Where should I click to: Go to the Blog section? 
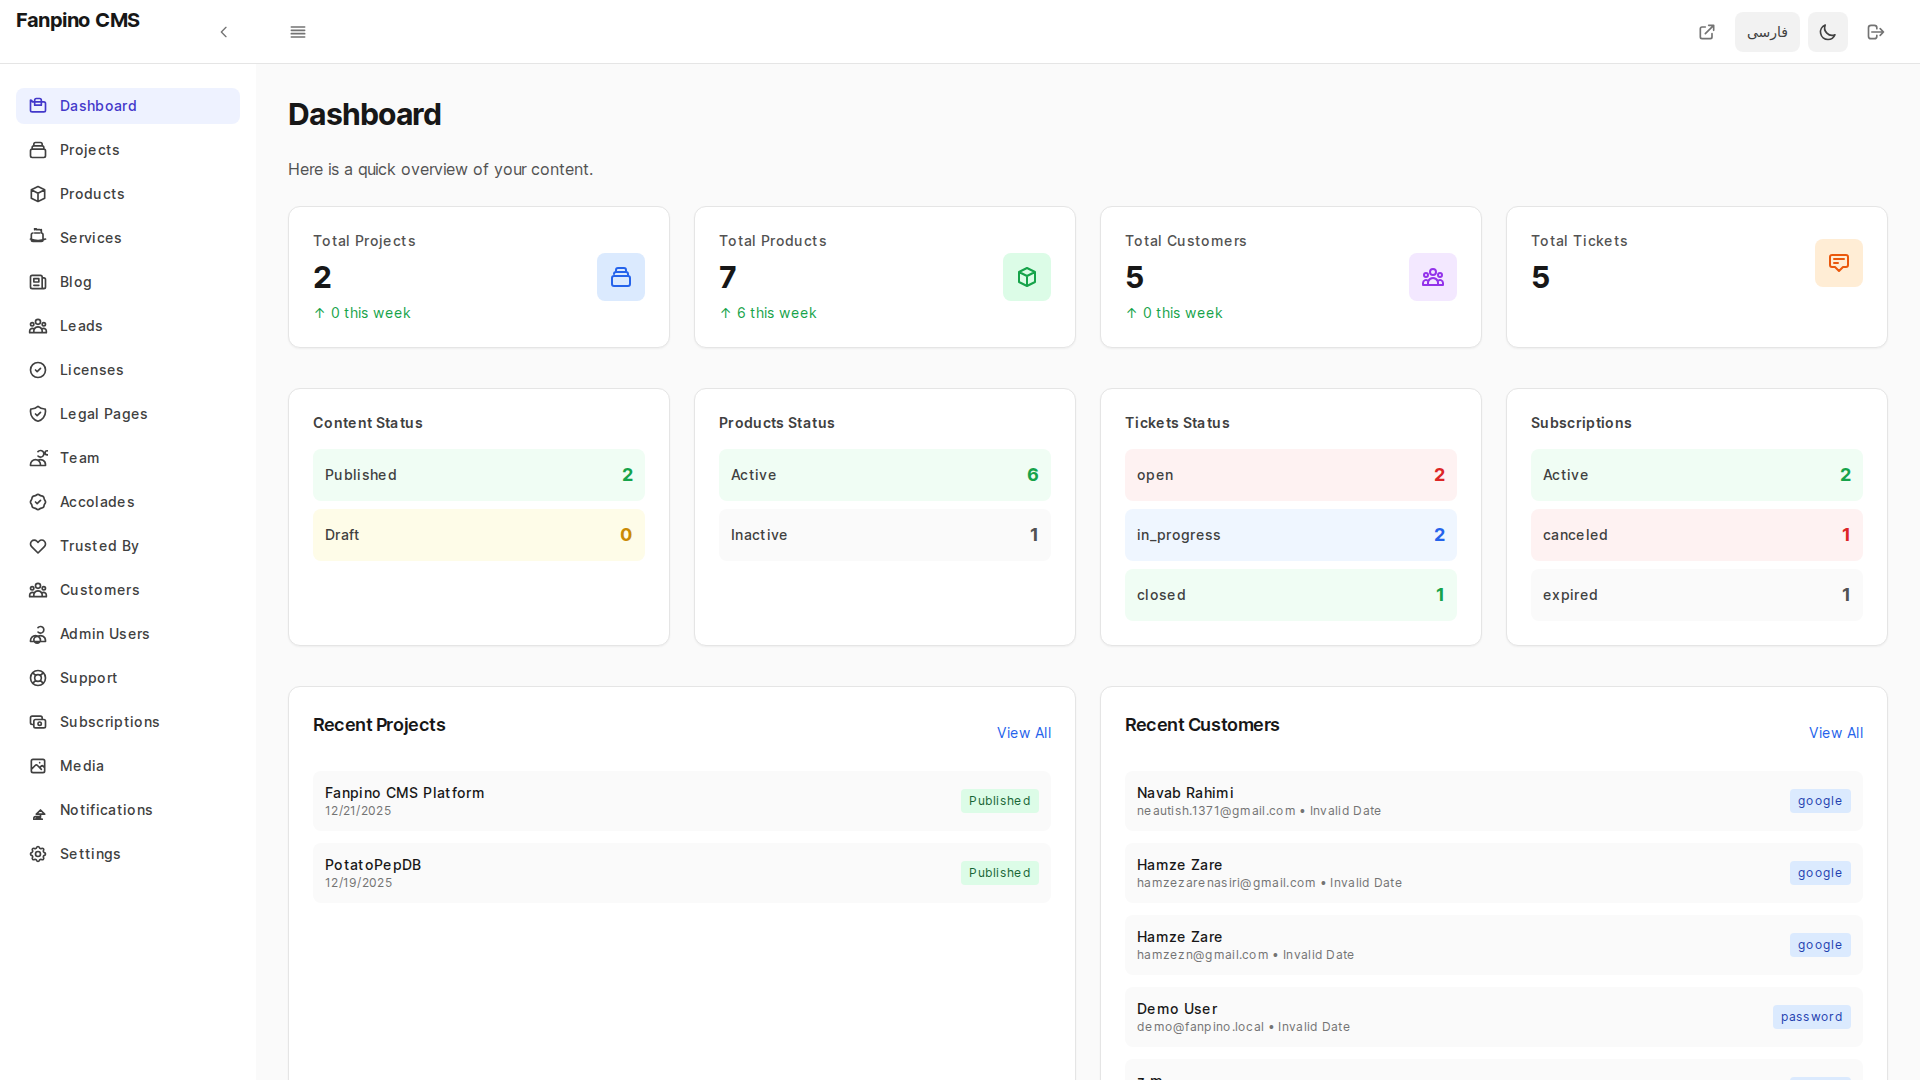pyautogui.click(x=128, y=282)
